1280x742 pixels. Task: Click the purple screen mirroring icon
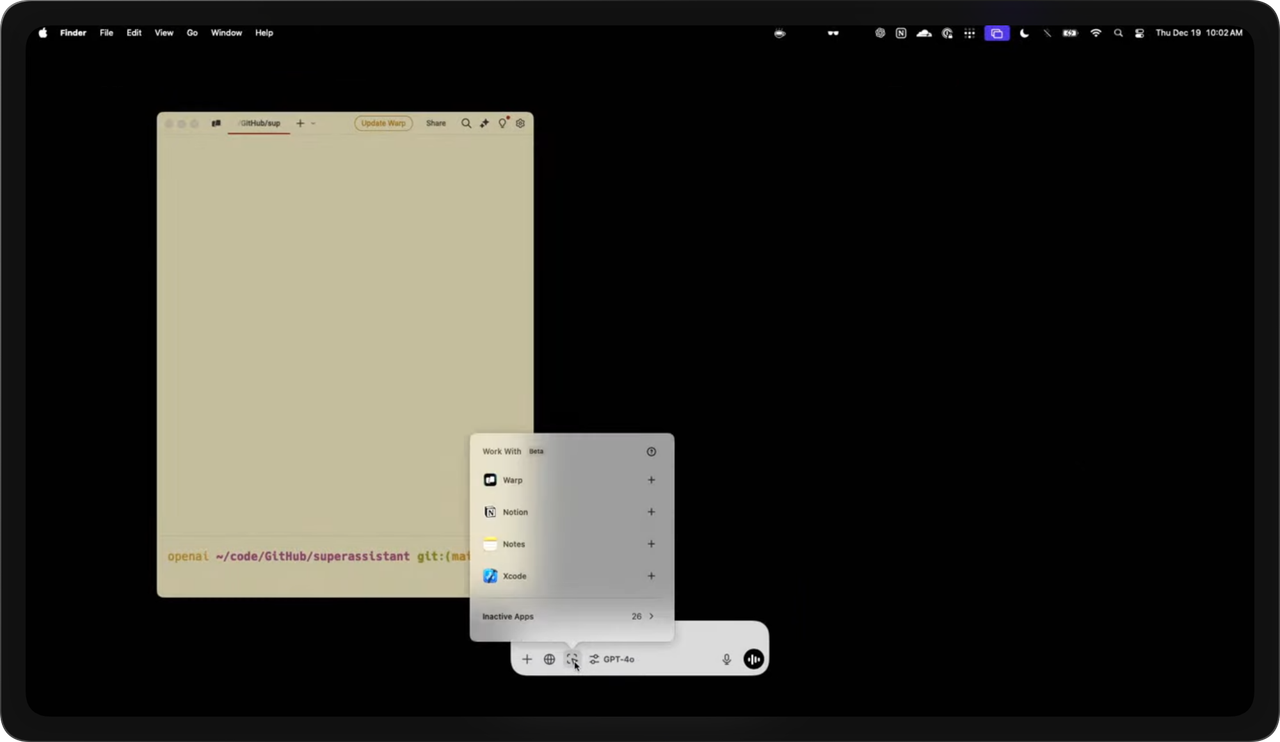click(996, 33)
